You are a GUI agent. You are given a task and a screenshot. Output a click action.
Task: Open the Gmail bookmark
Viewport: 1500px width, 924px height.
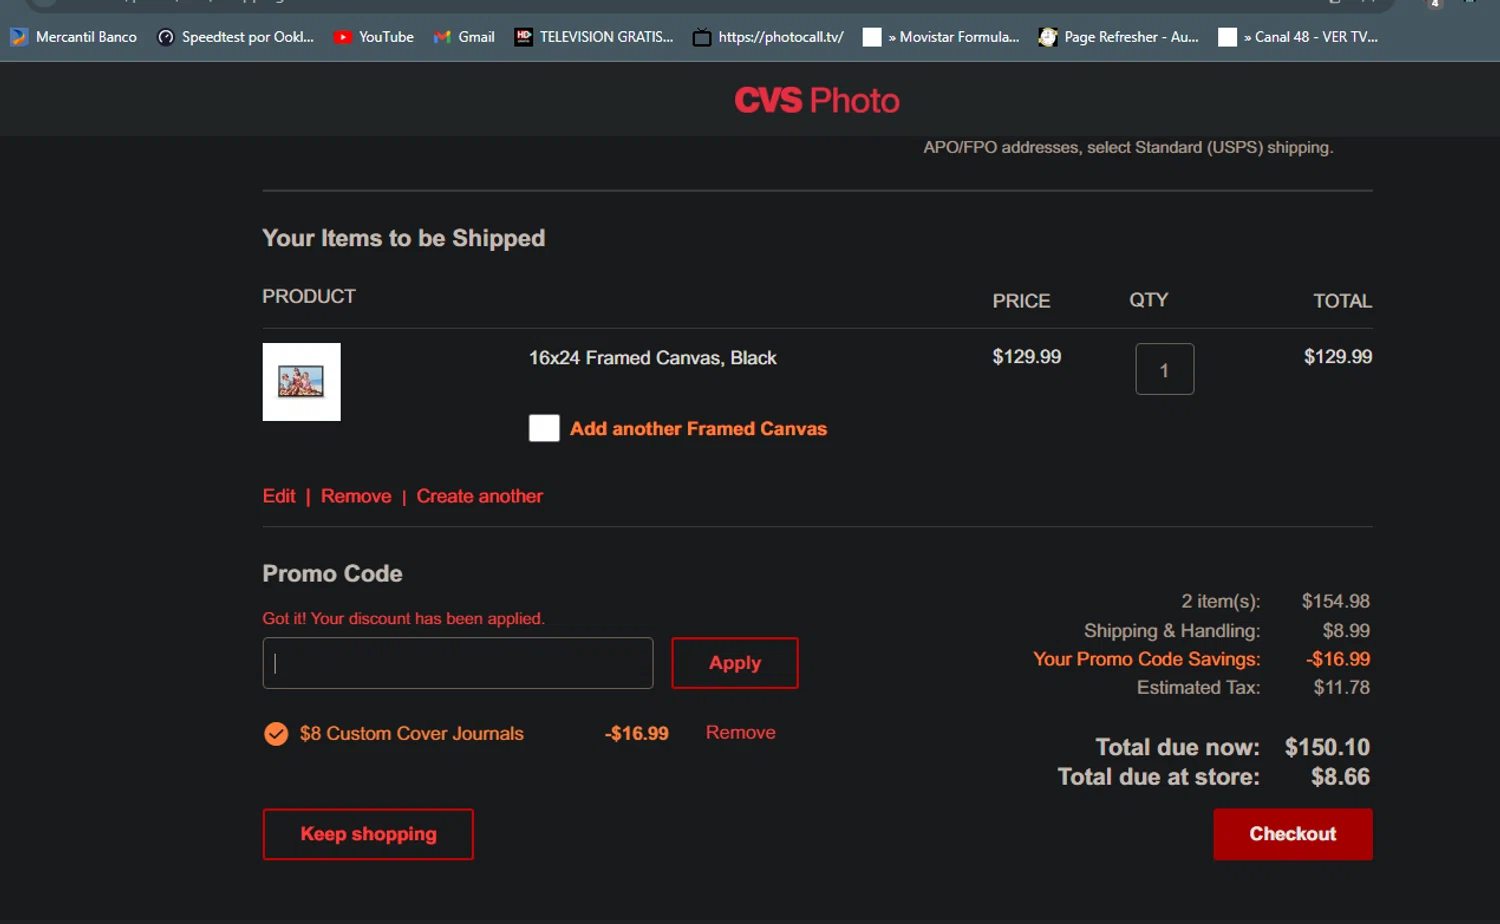pos(464,37)
